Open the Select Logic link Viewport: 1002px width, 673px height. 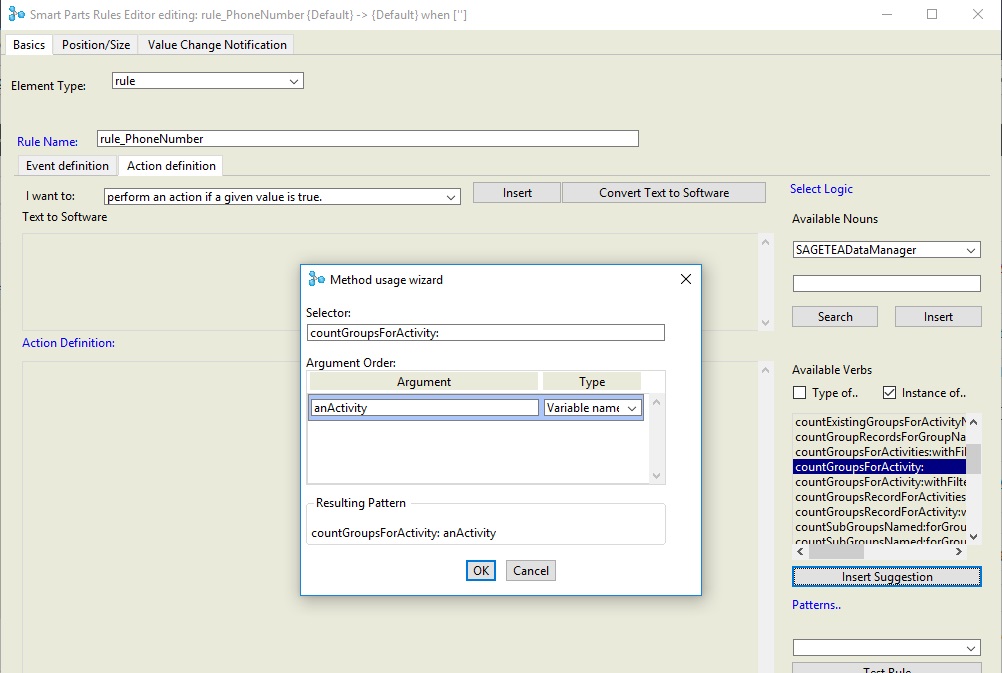coord(821,189)
